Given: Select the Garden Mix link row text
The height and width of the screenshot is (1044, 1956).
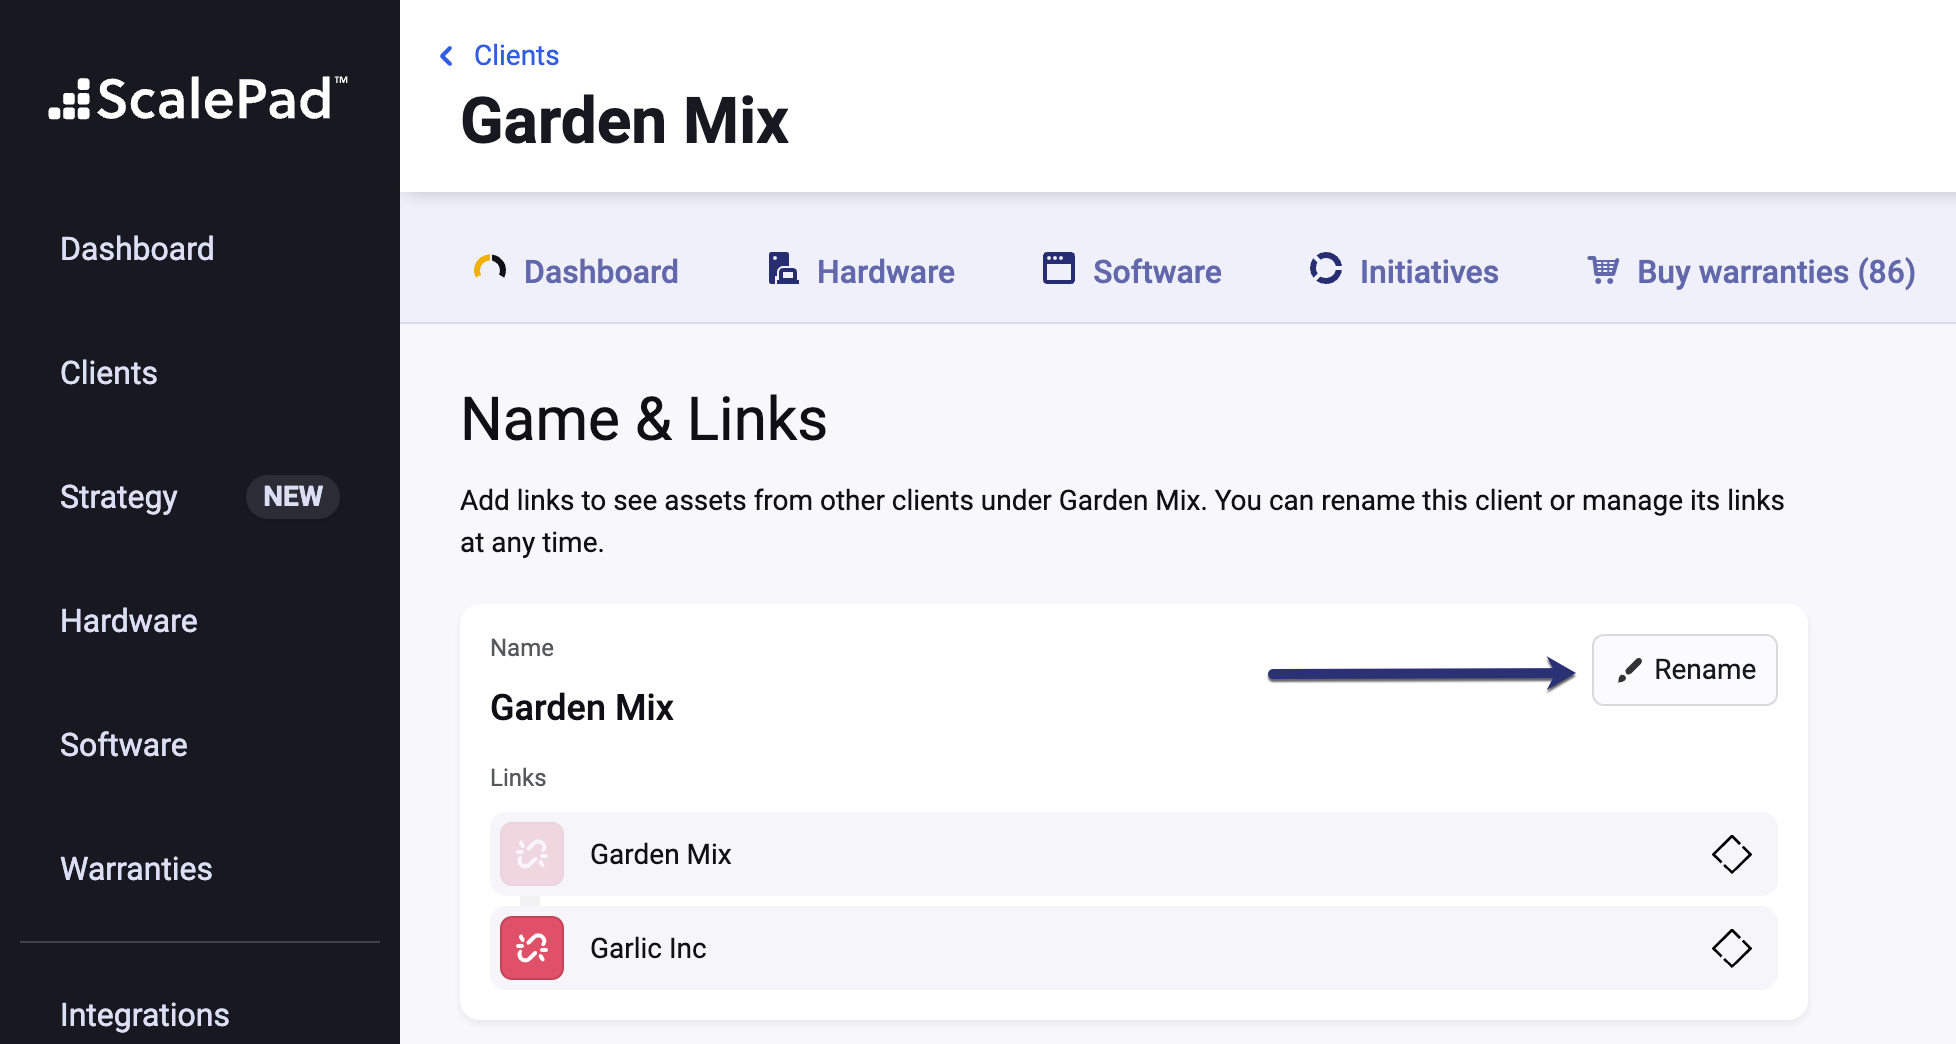Looking at the screenshot, I should click(x=660, y=854).
